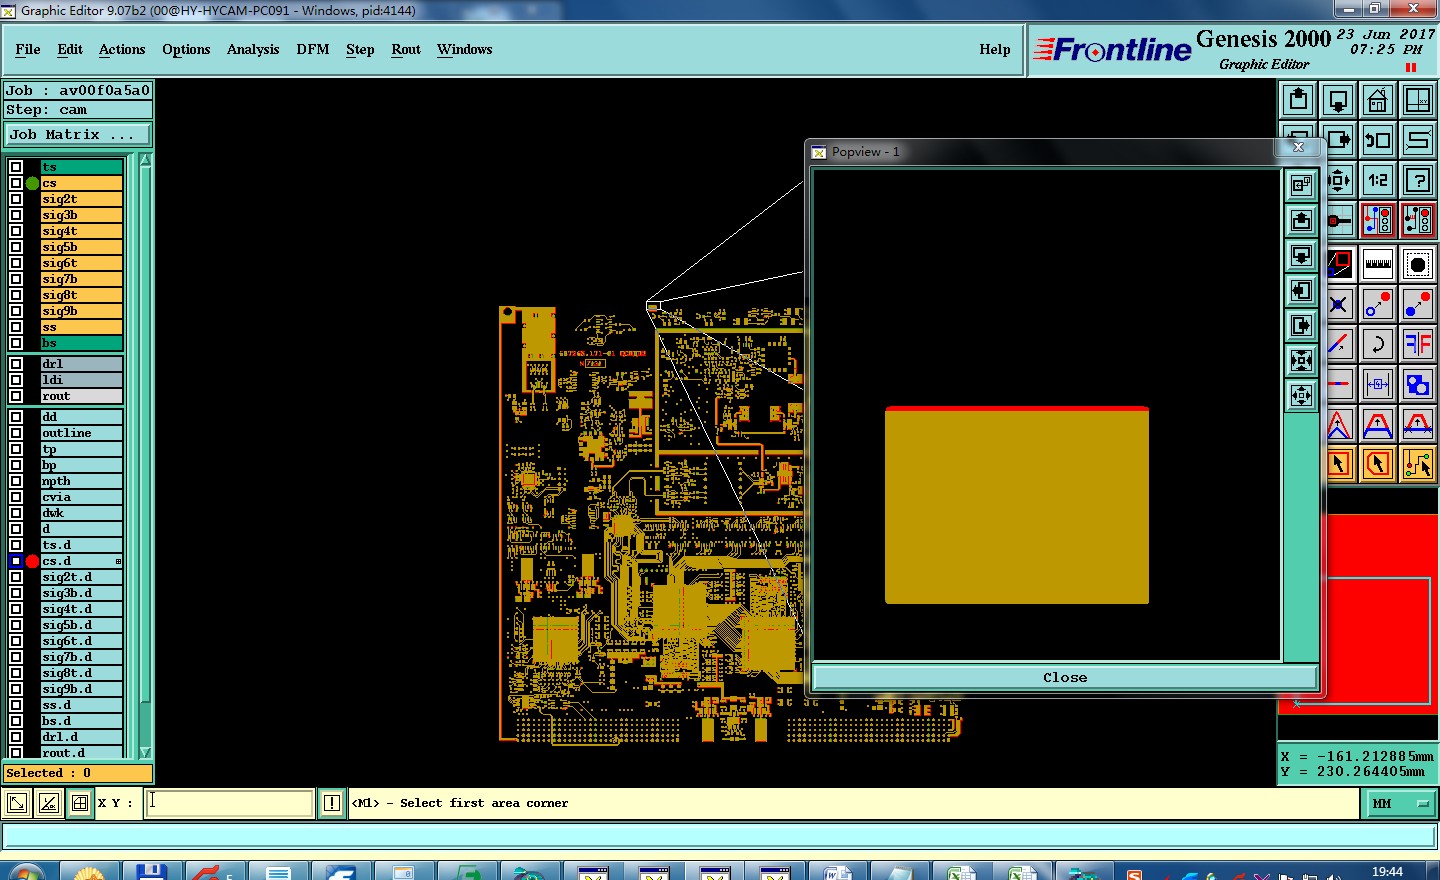Click the 1:2 zoom scale icon
Screen dimensions: 1440x880
(x=1378, y=180)
